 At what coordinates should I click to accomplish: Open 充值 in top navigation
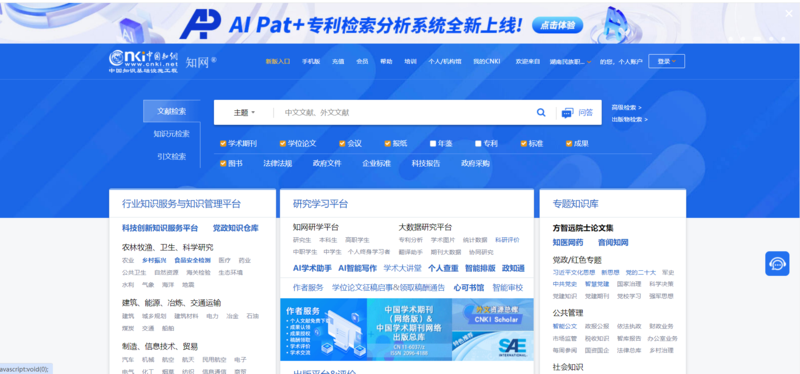(x=338, y=61)
